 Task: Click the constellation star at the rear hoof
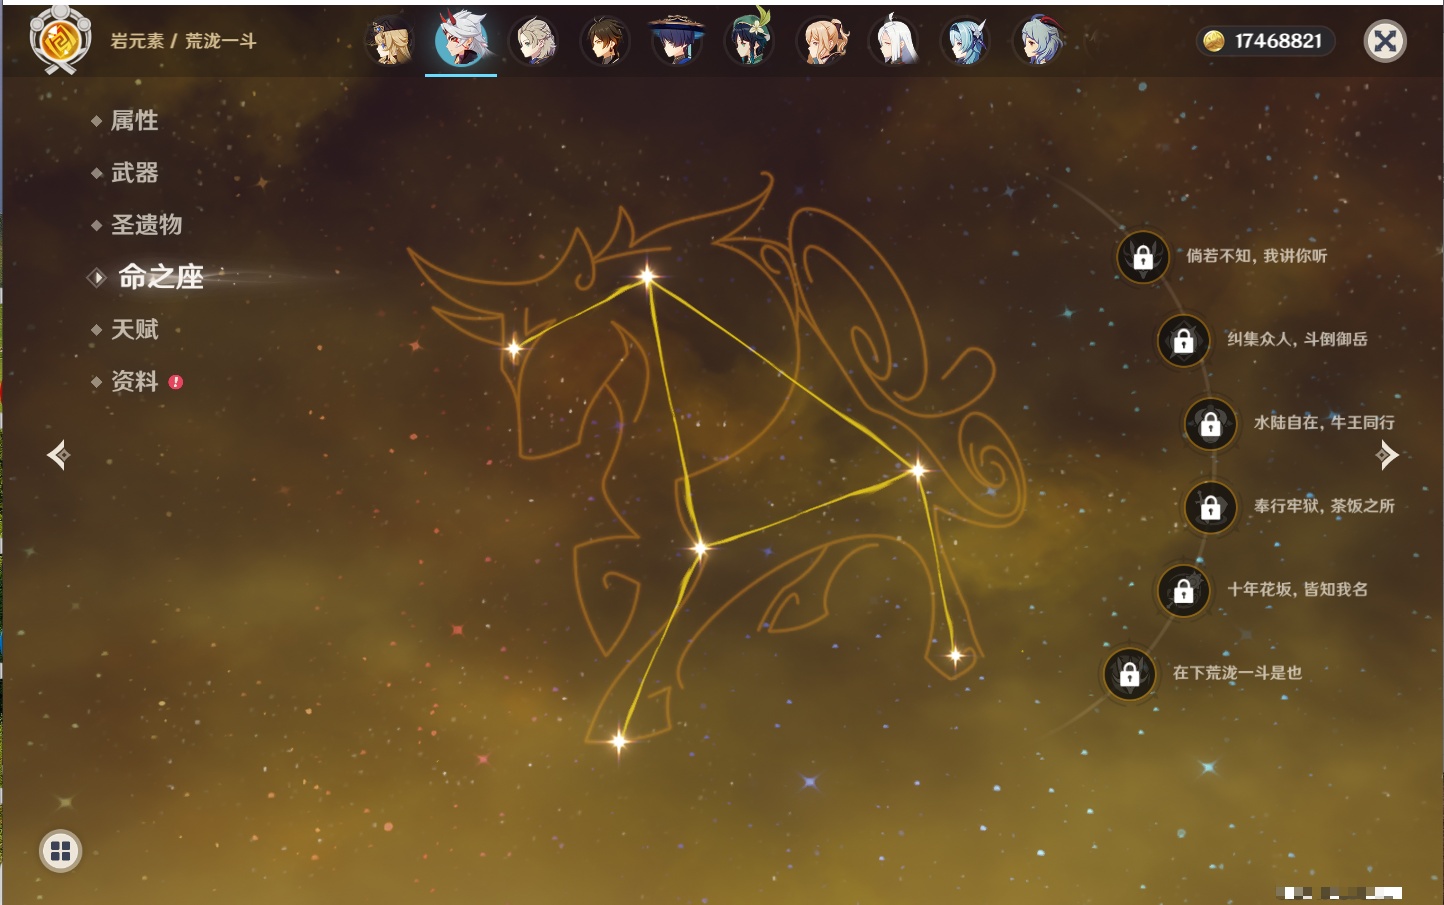[x=955, y=656]
